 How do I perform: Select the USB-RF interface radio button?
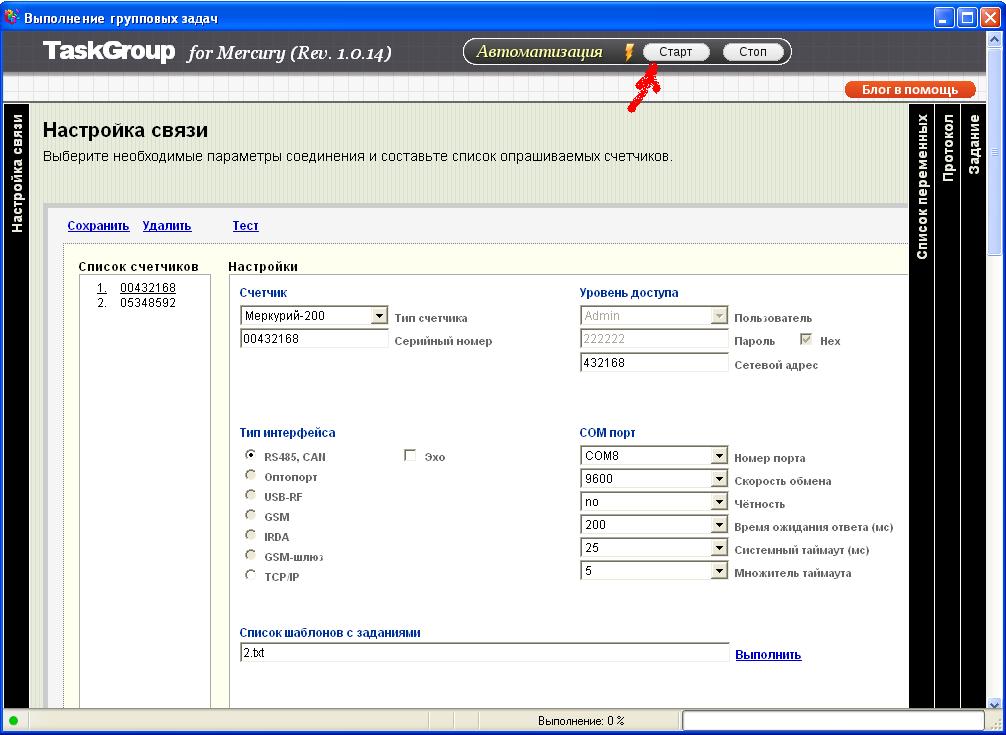[x=250, y=494]
